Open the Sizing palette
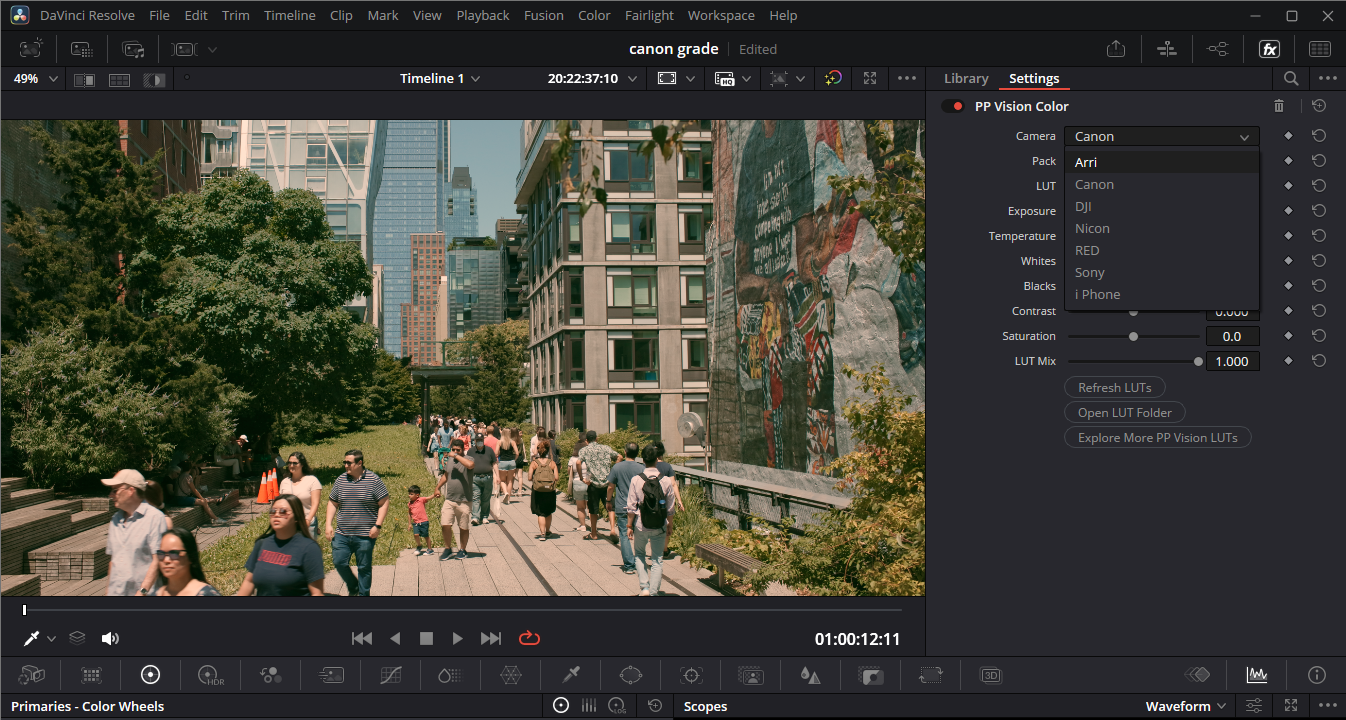The height and width of the screenshot is (720, 1346). pyautogui.click(x=931, y=675)
